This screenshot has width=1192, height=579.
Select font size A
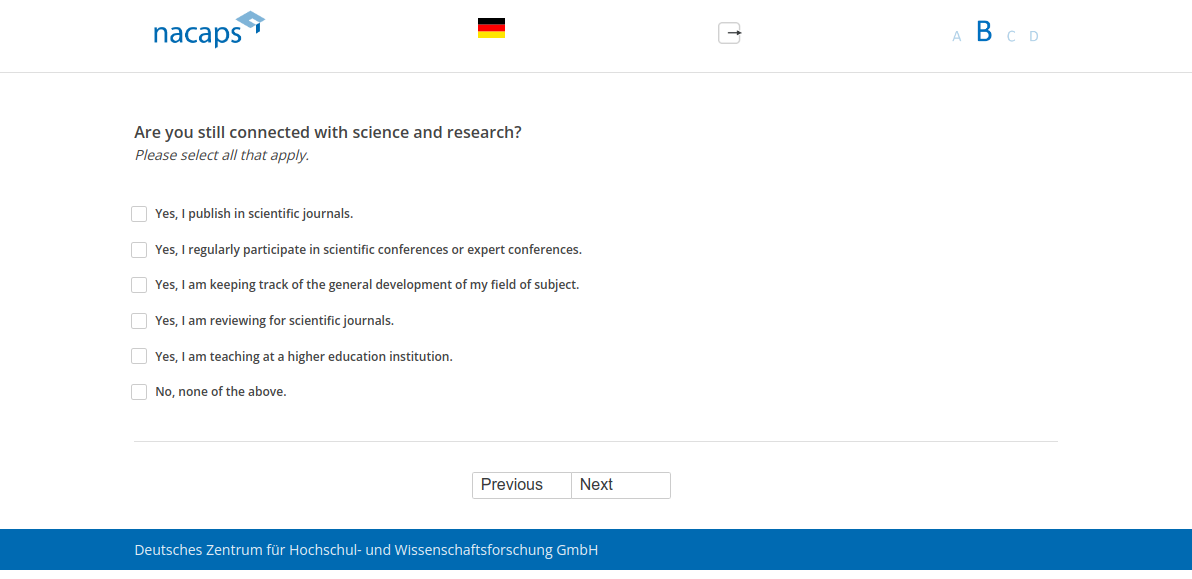(x=956, y=37)
